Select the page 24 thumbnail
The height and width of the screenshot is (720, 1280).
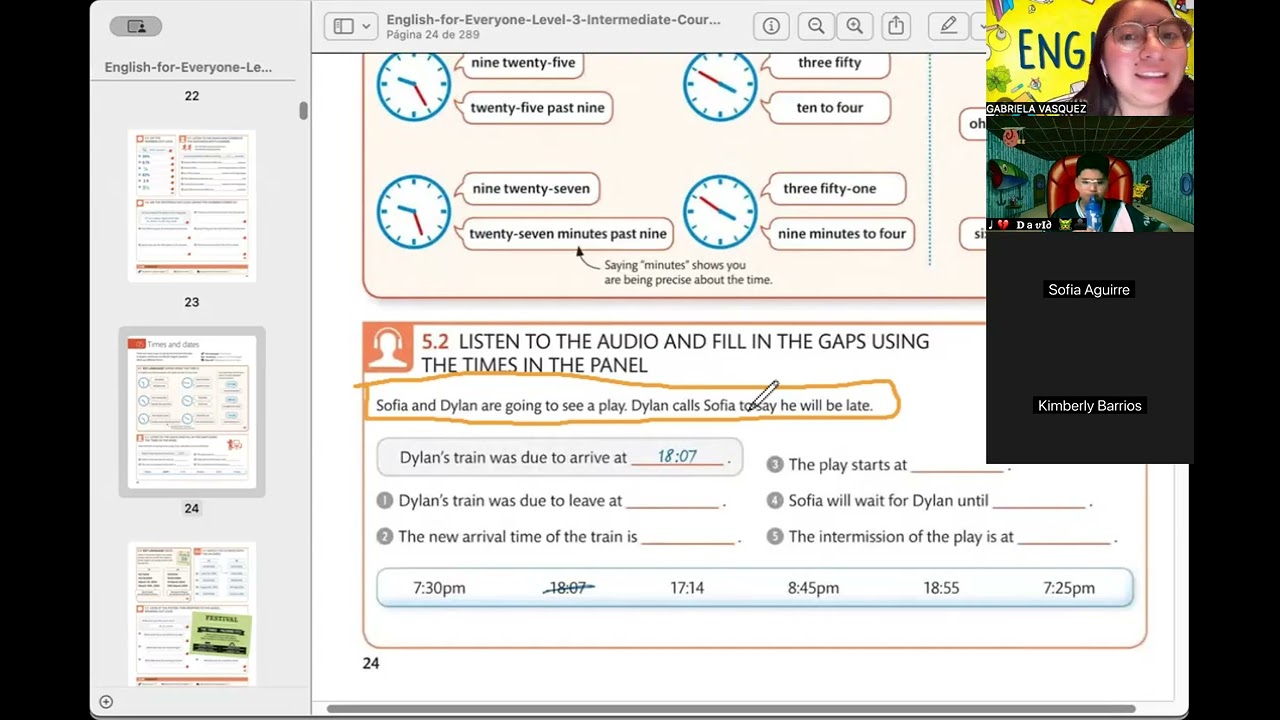[x=191, y=411]
